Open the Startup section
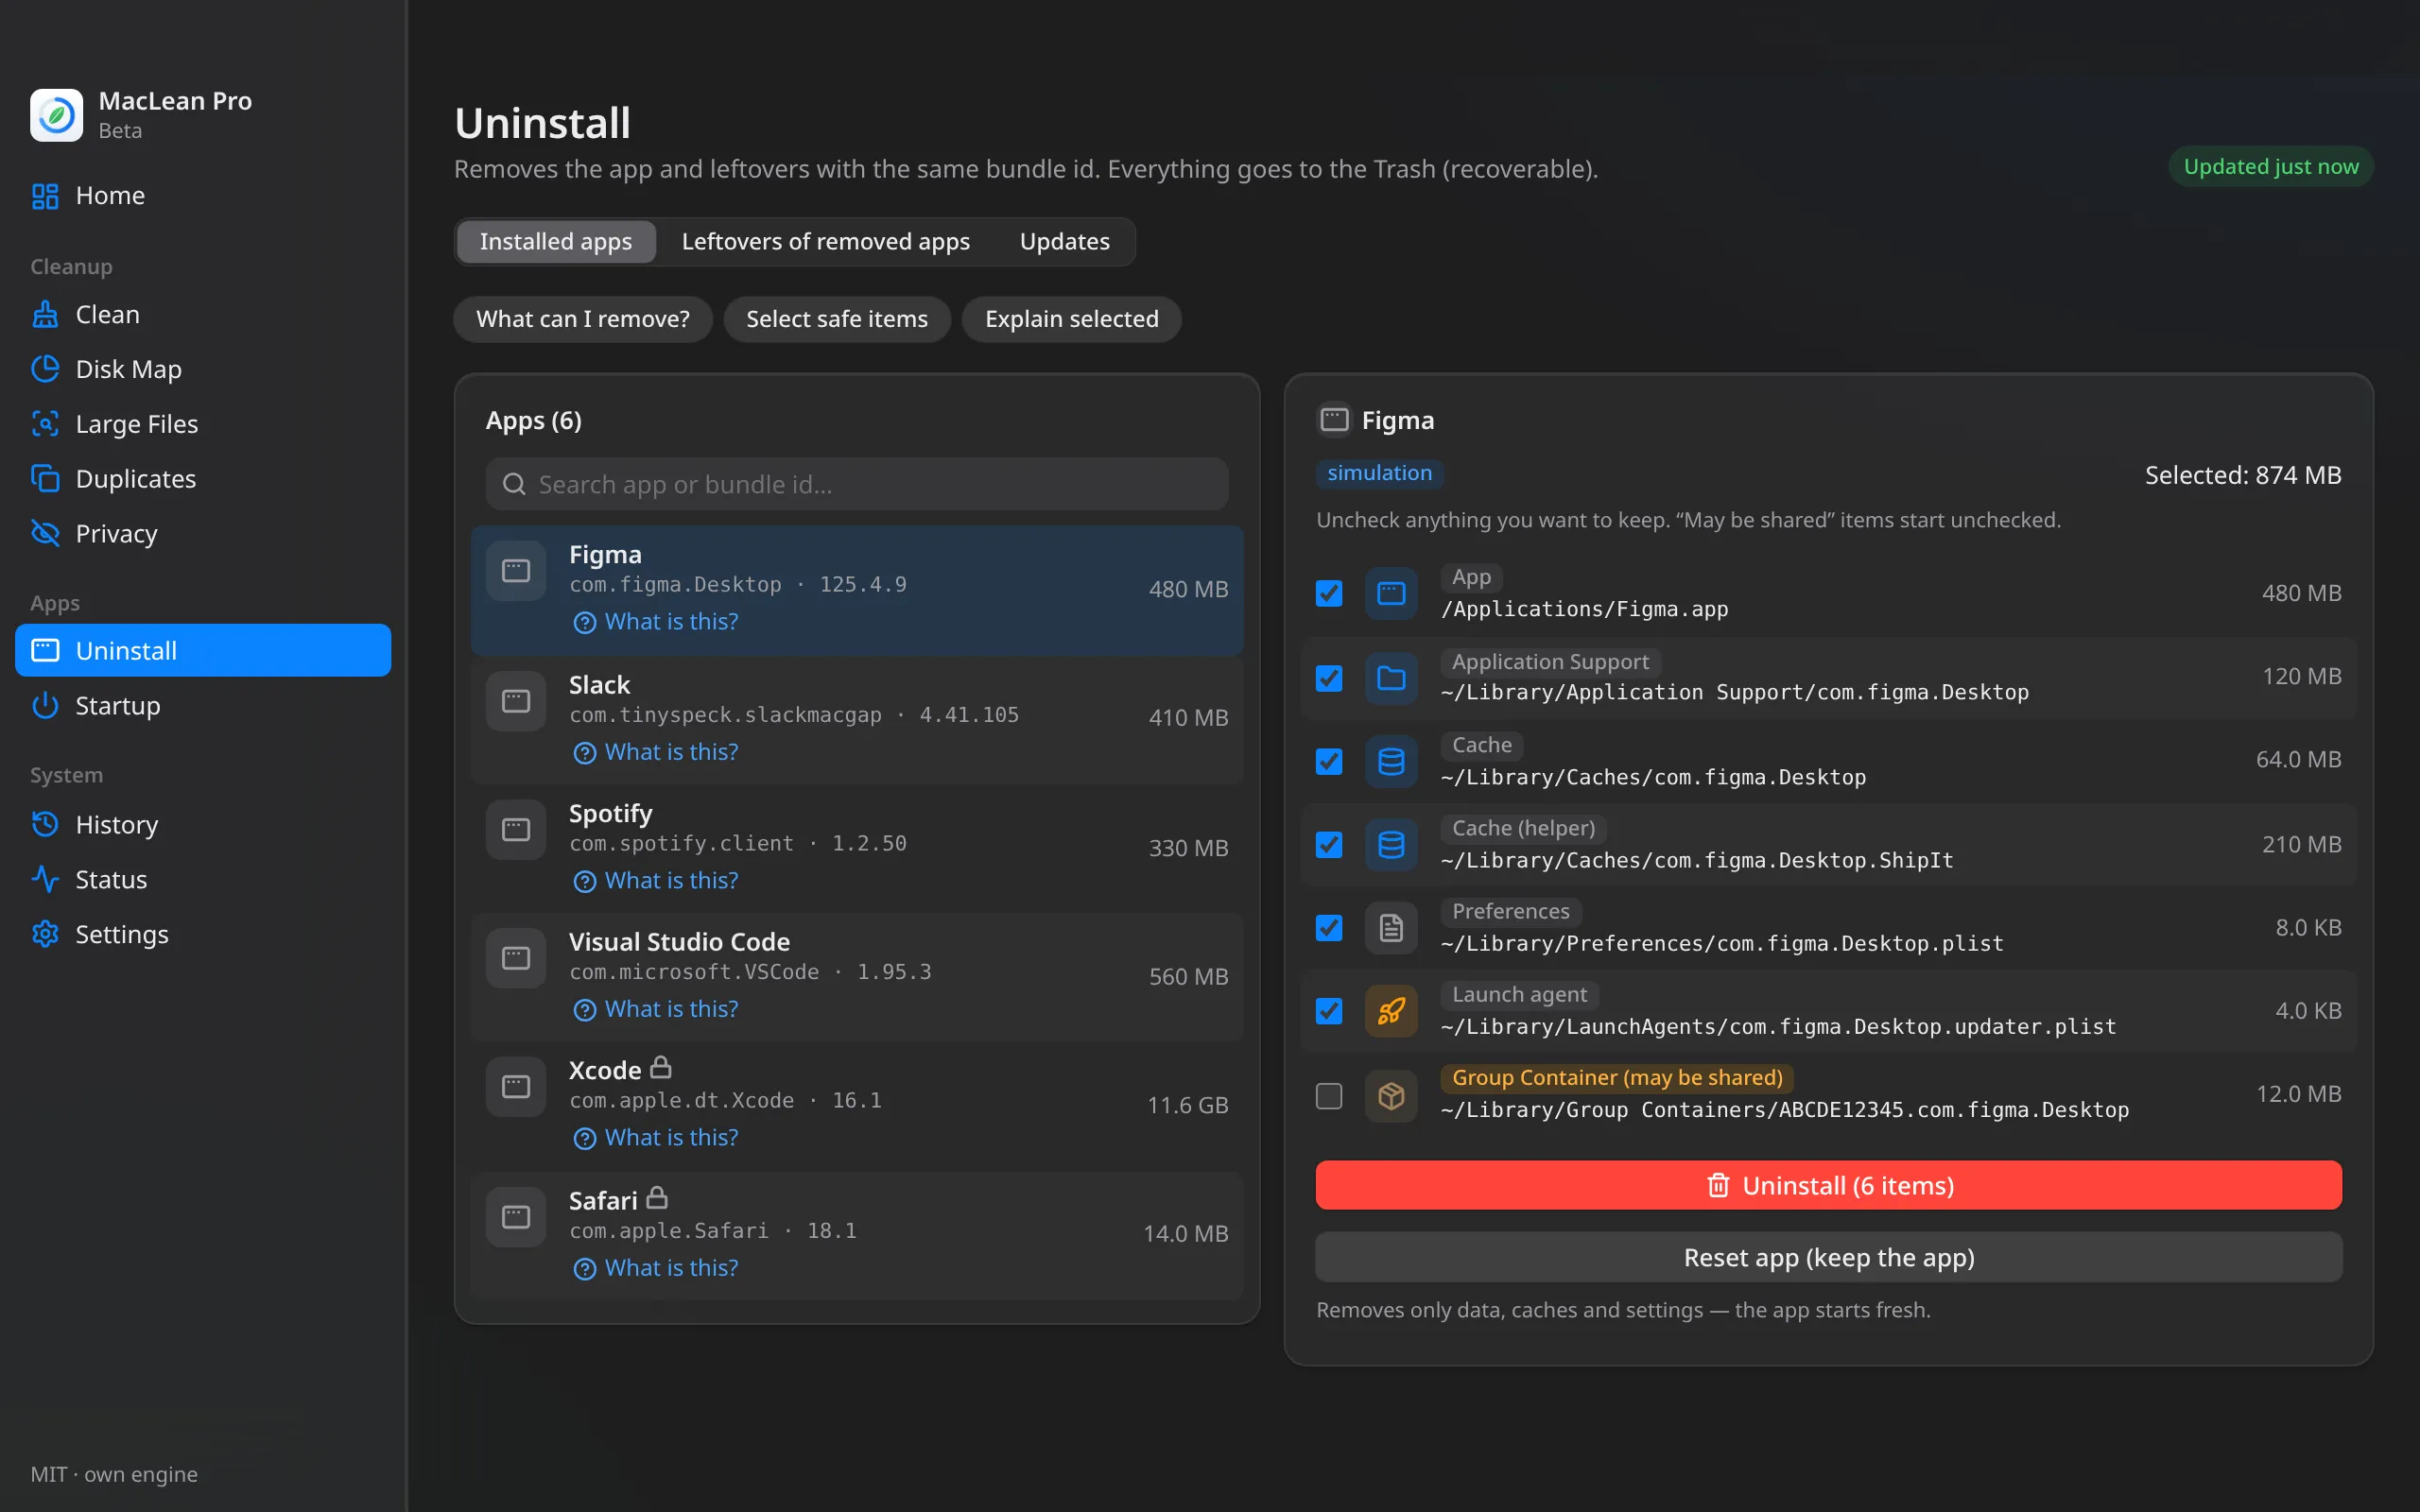The height and width of the screenshot is (1512, 2420). tap(203, 706)
